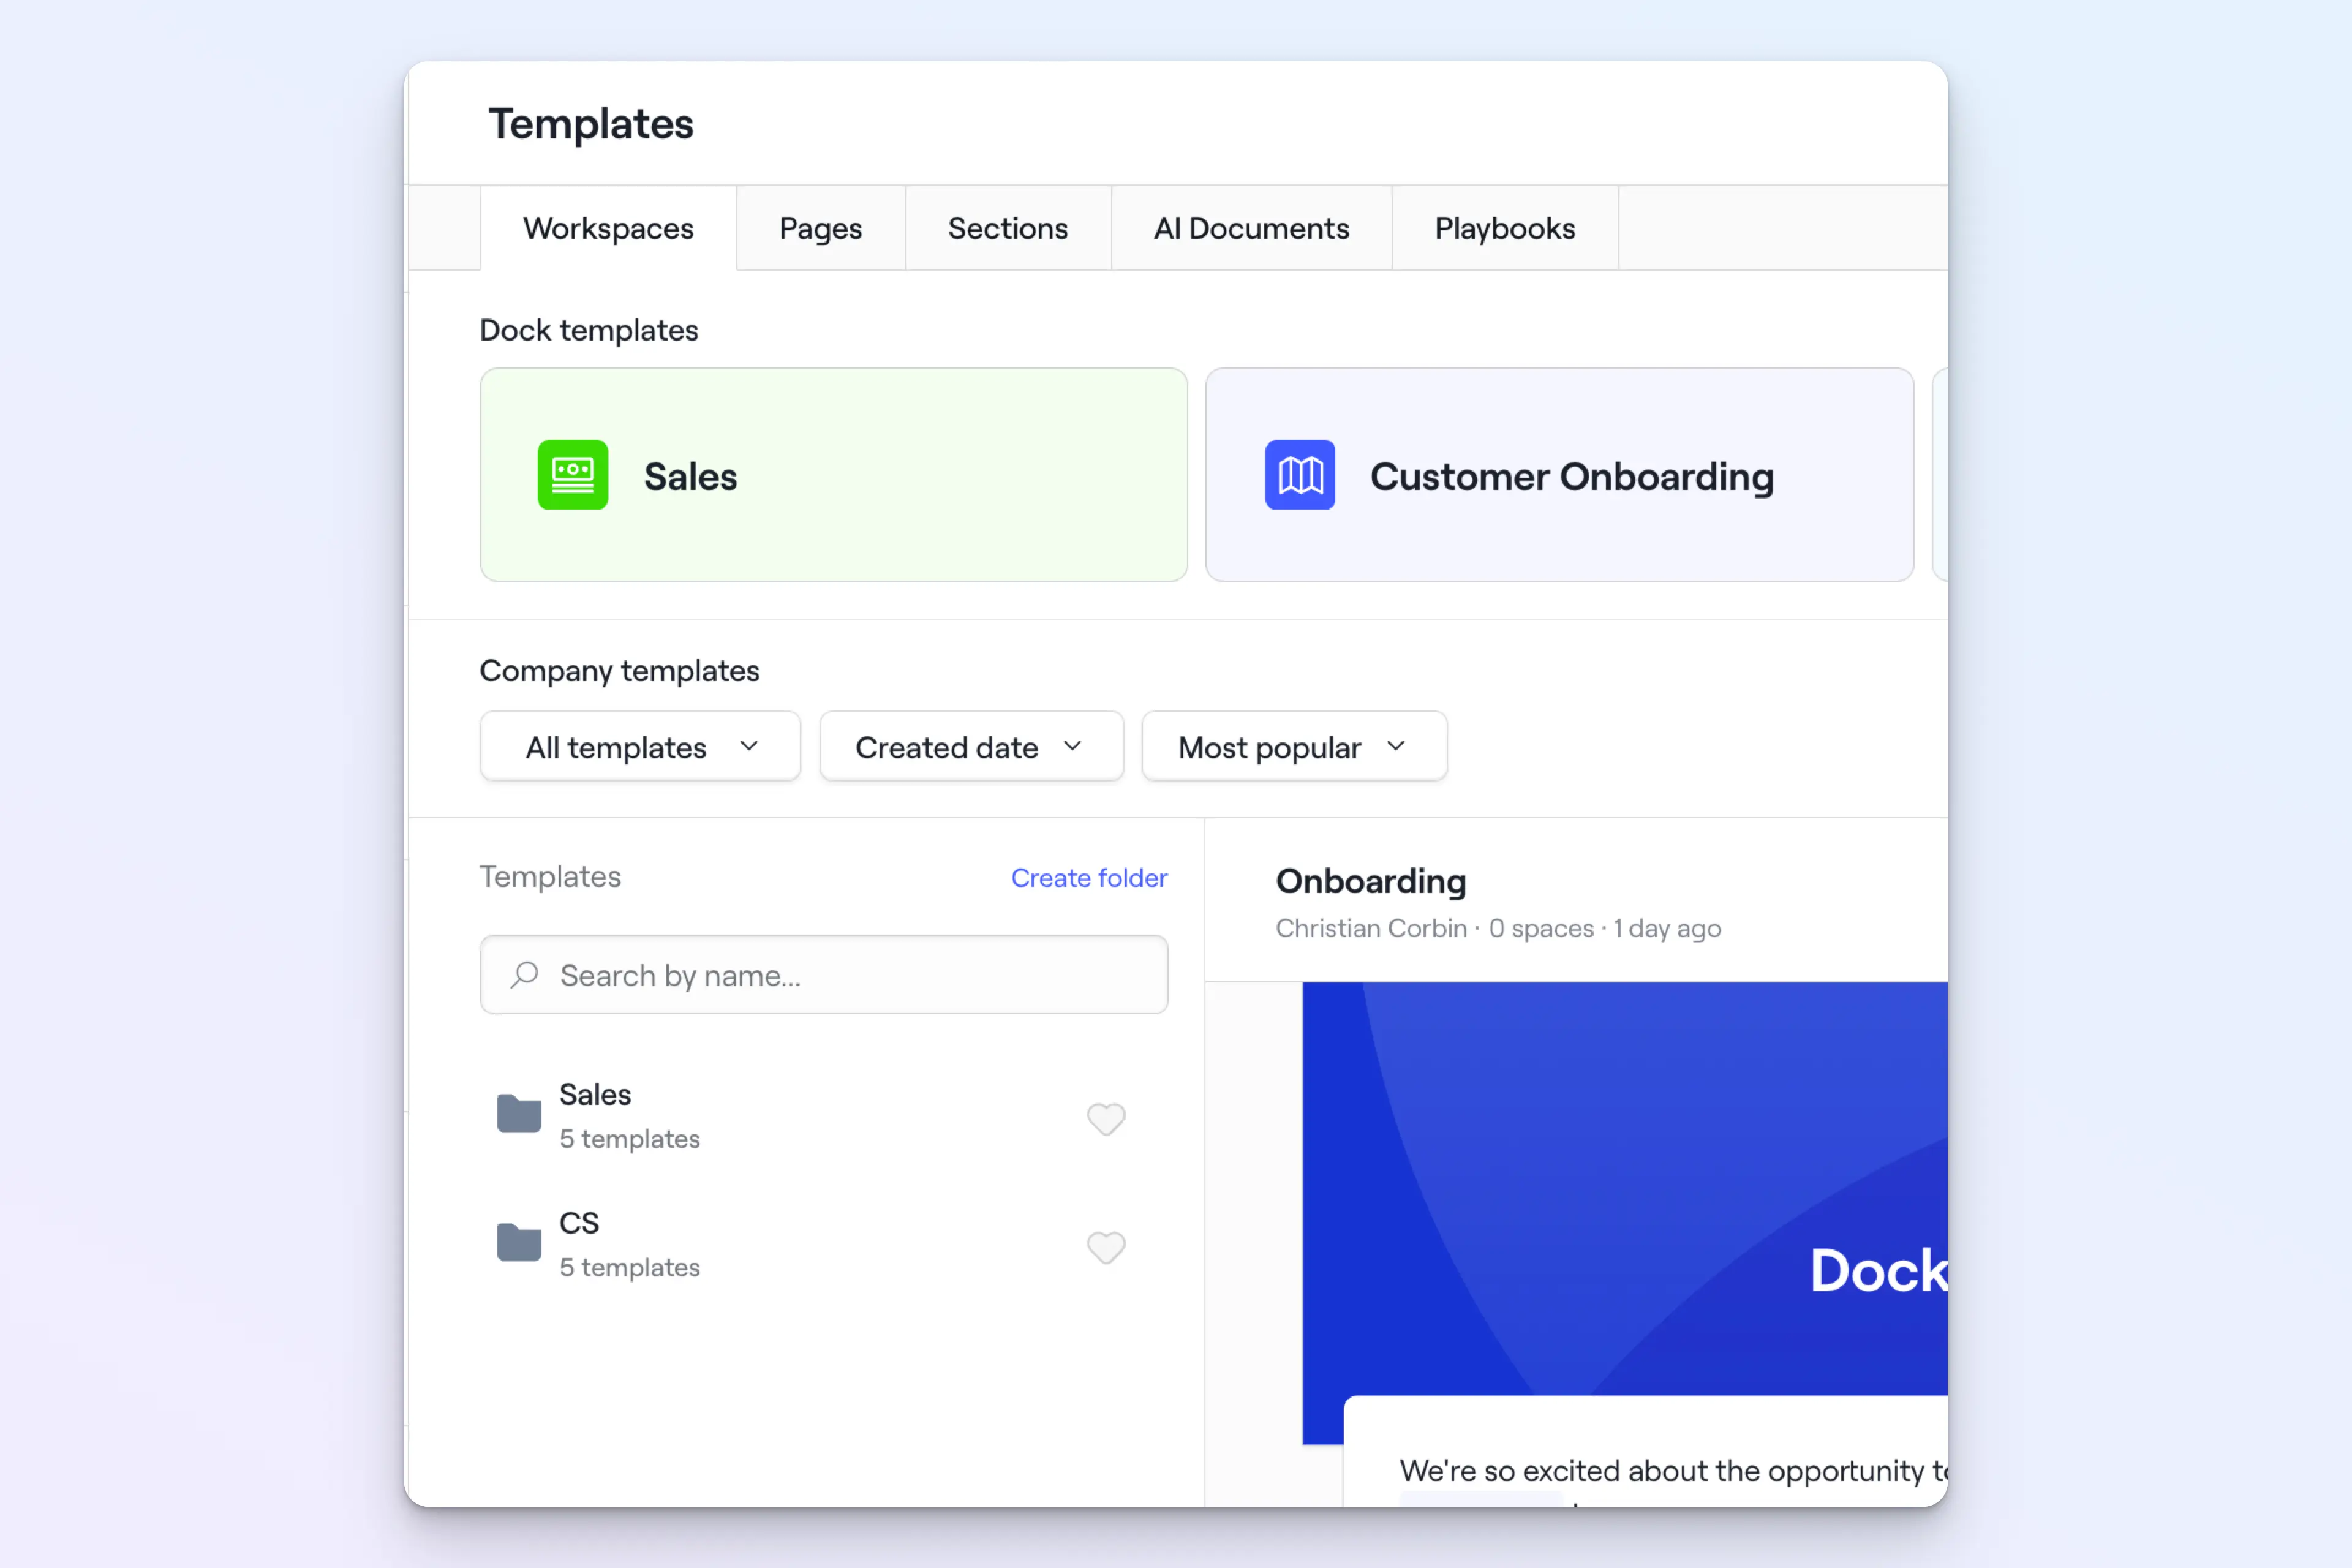Focus the Search by name field
Viewport: 2352px width, 1568px height.
click(x=850, y=975)
